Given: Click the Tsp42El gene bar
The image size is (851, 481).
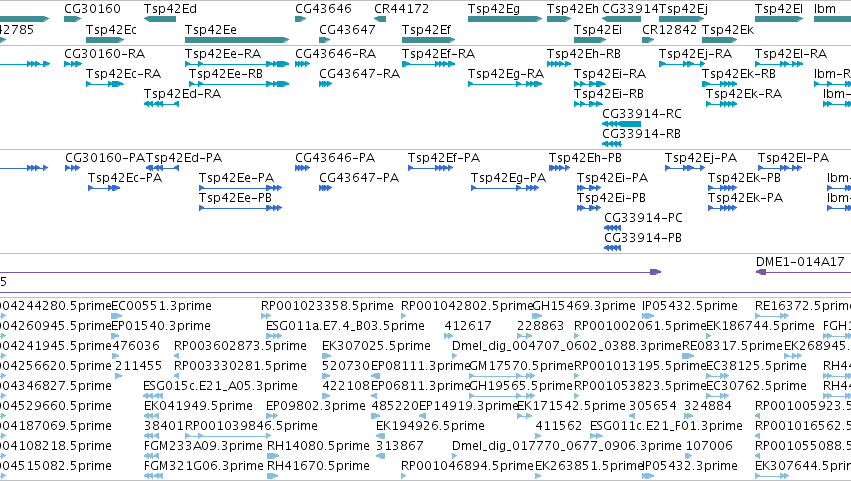Looking at the screenshot, I should (x=779, y=19).
